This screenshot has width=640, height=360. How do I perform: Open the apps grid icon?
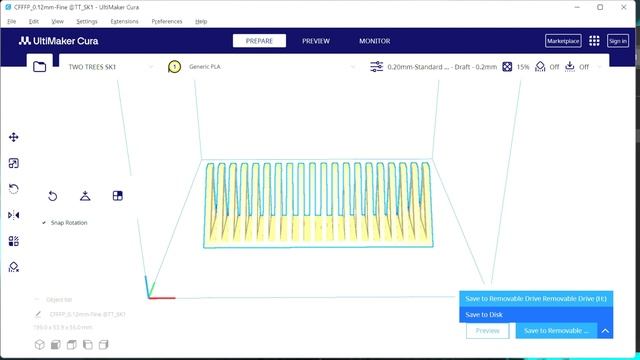pos(594,41)
